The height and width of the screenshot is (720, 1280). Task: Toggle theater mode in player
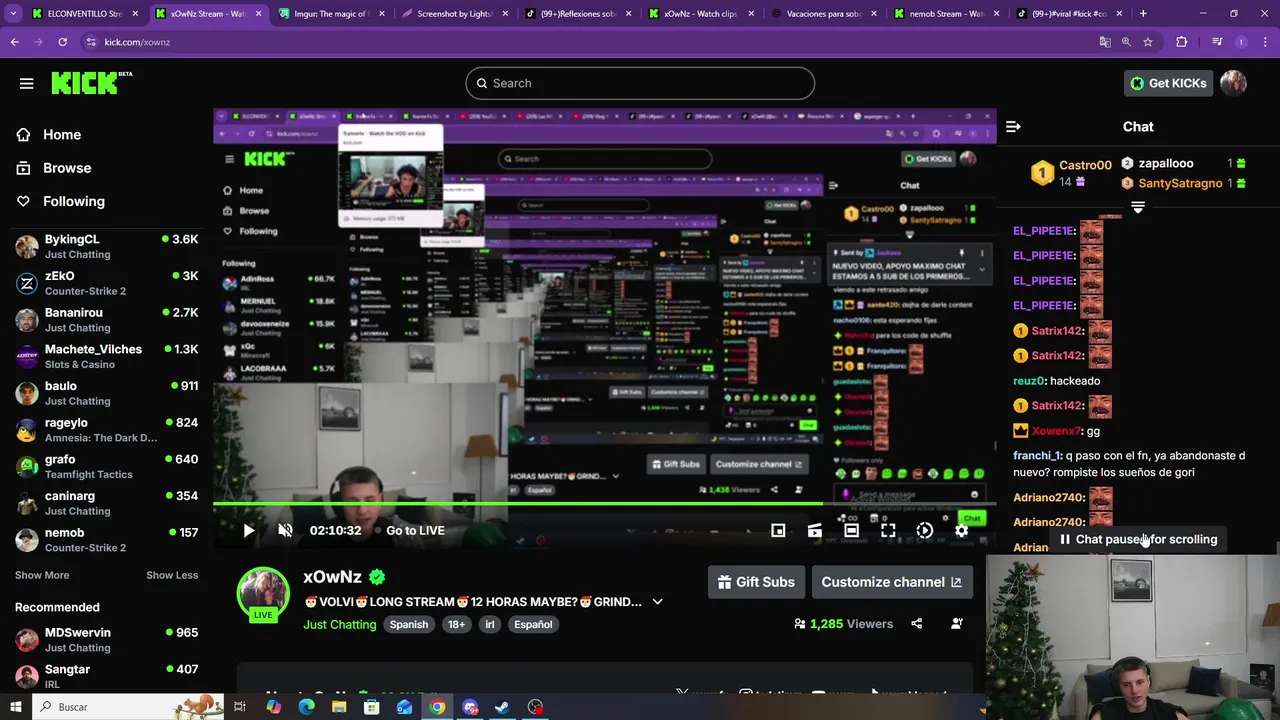[851, 531]
